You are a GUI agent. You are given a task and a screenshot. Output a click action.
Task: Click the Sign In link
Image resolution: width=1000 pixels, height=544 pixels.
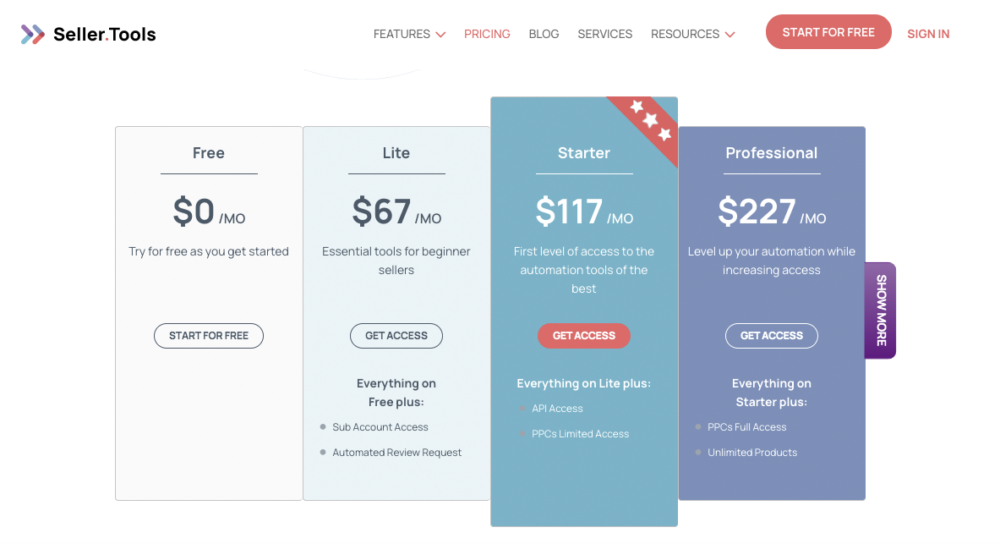928,34
